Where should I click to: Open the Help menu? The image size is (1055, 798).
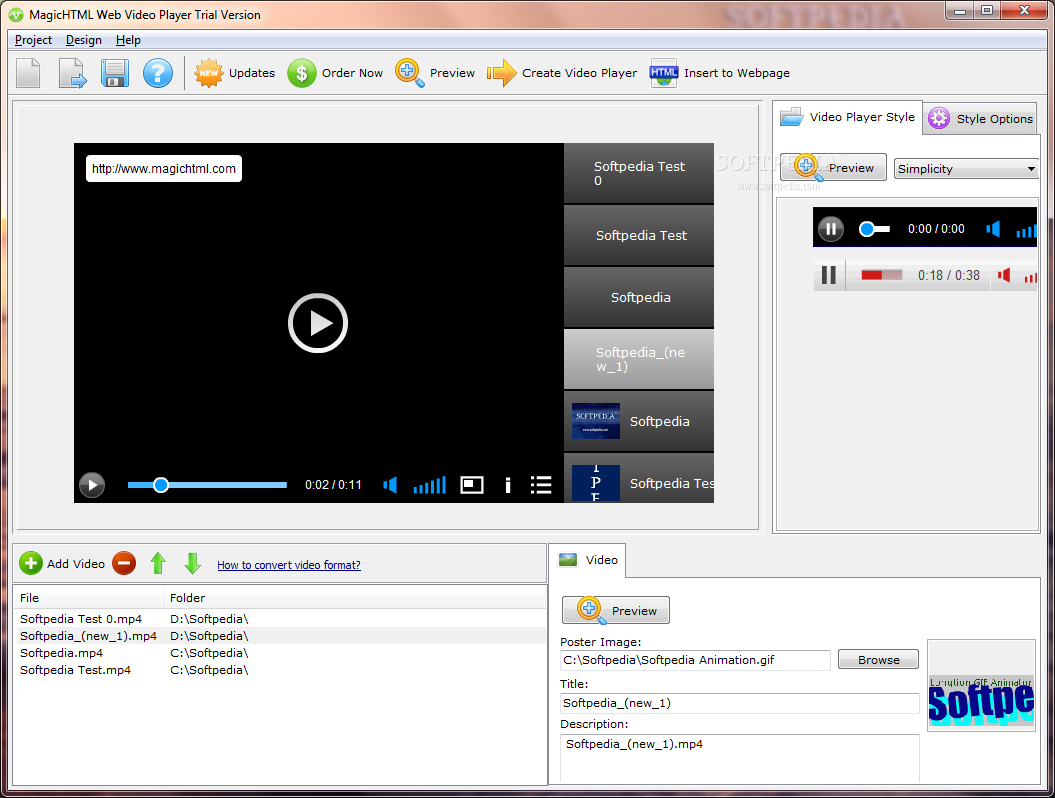tap(128, 40)
